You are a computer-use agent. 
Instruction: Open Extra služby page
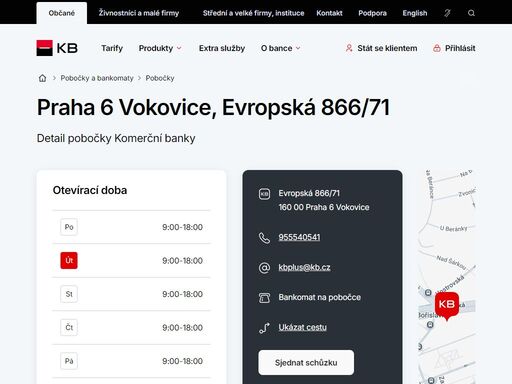(x=222, y=48)
